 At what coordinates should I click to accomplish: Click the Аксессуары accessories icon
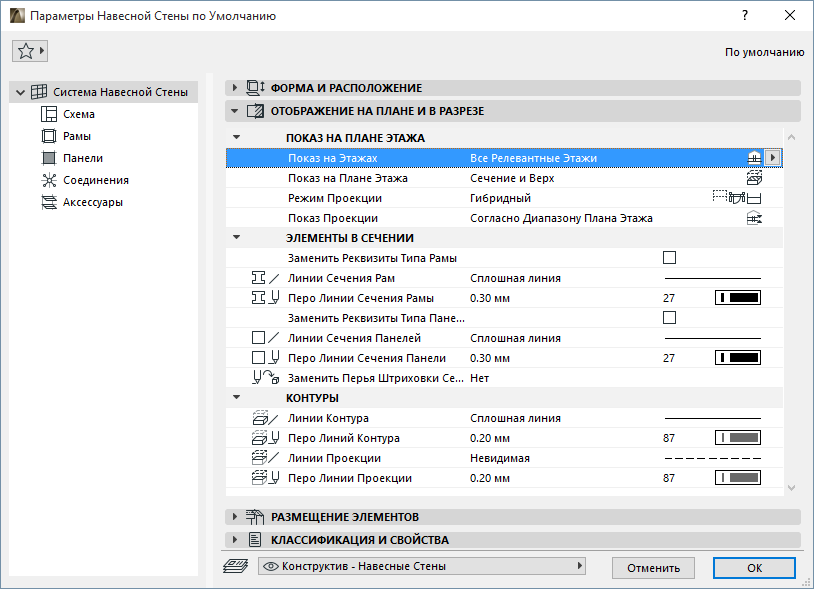tap(49, 202)
